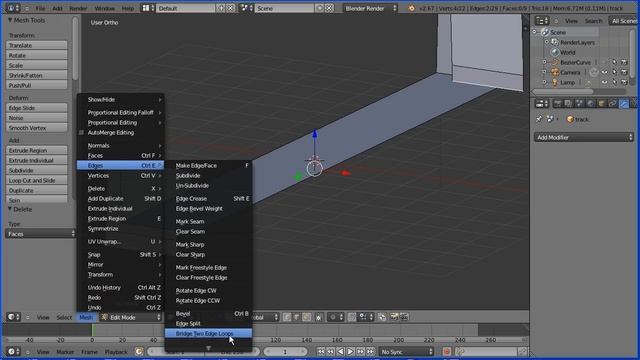
Task: Click the play reverse button
Action: click(340, 351)
